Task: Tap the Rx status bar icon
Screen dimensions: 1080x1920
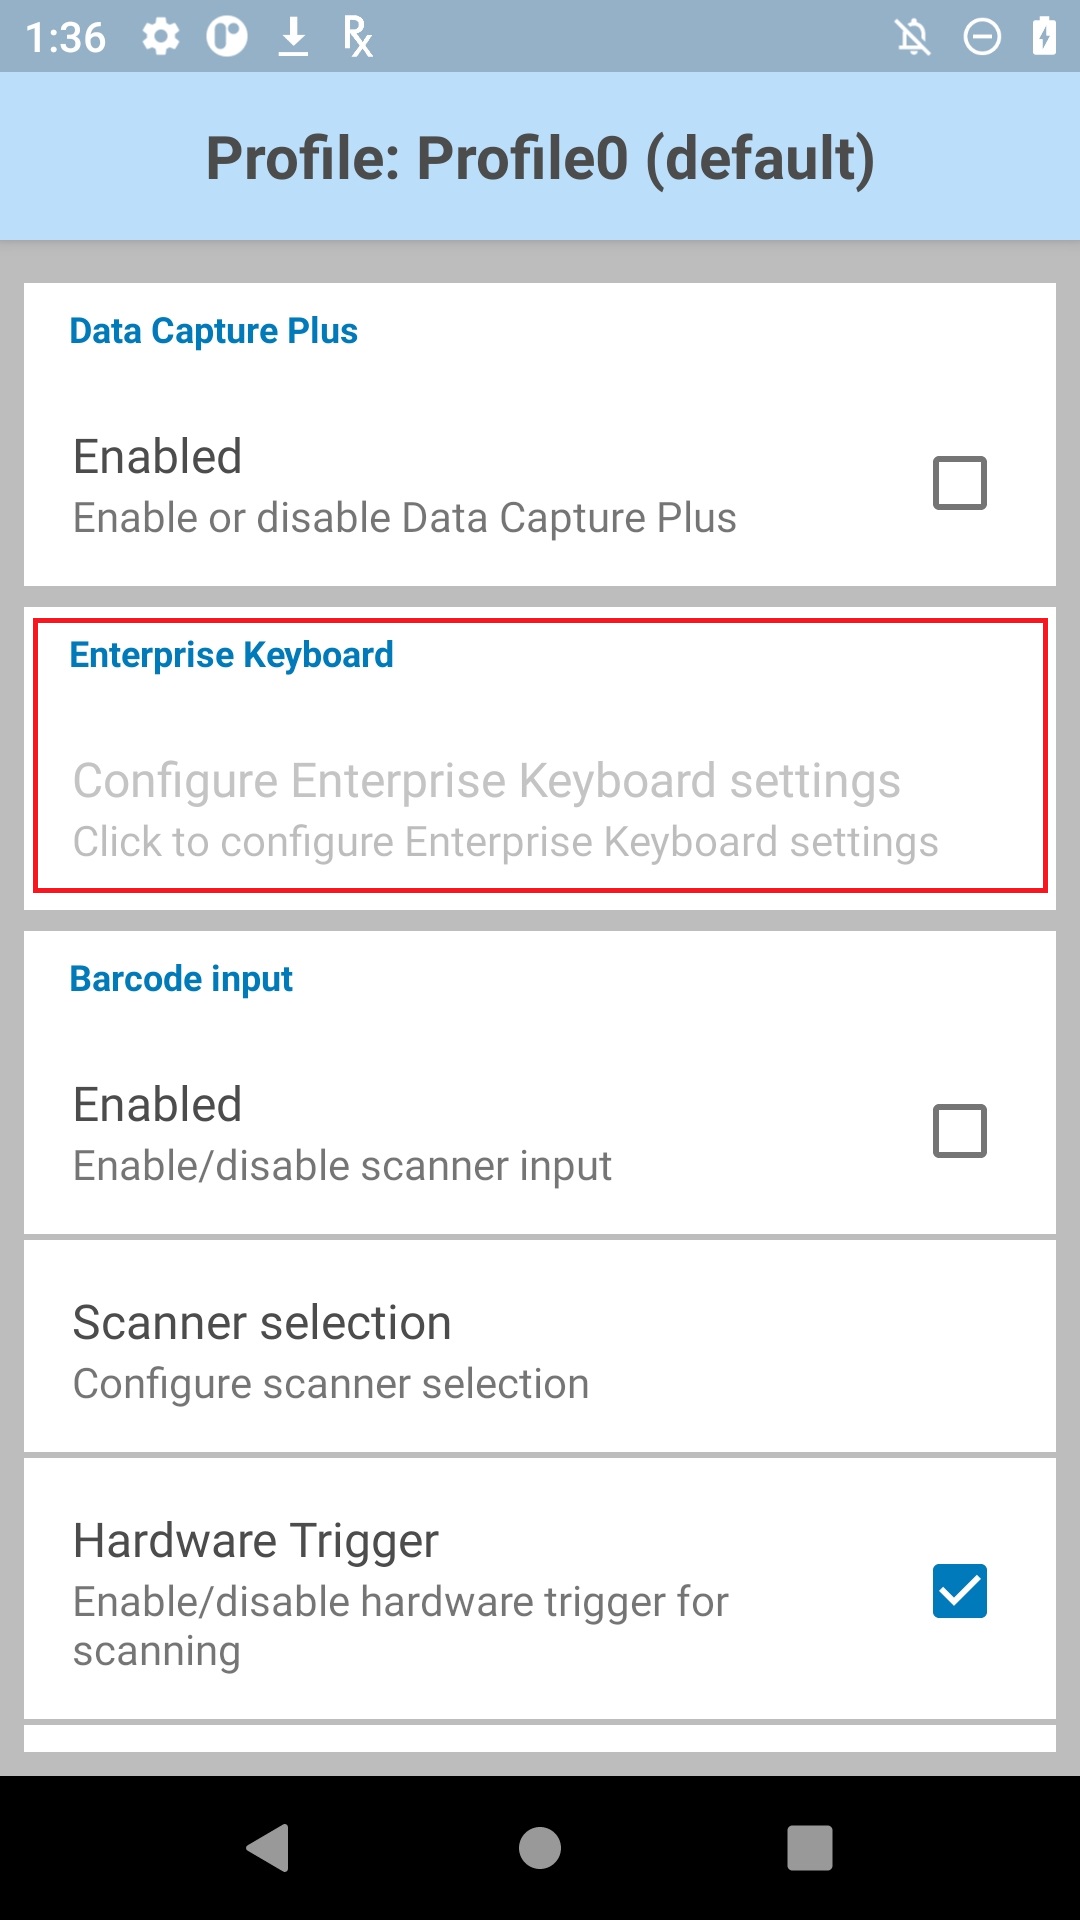Action: click(357, 37)
